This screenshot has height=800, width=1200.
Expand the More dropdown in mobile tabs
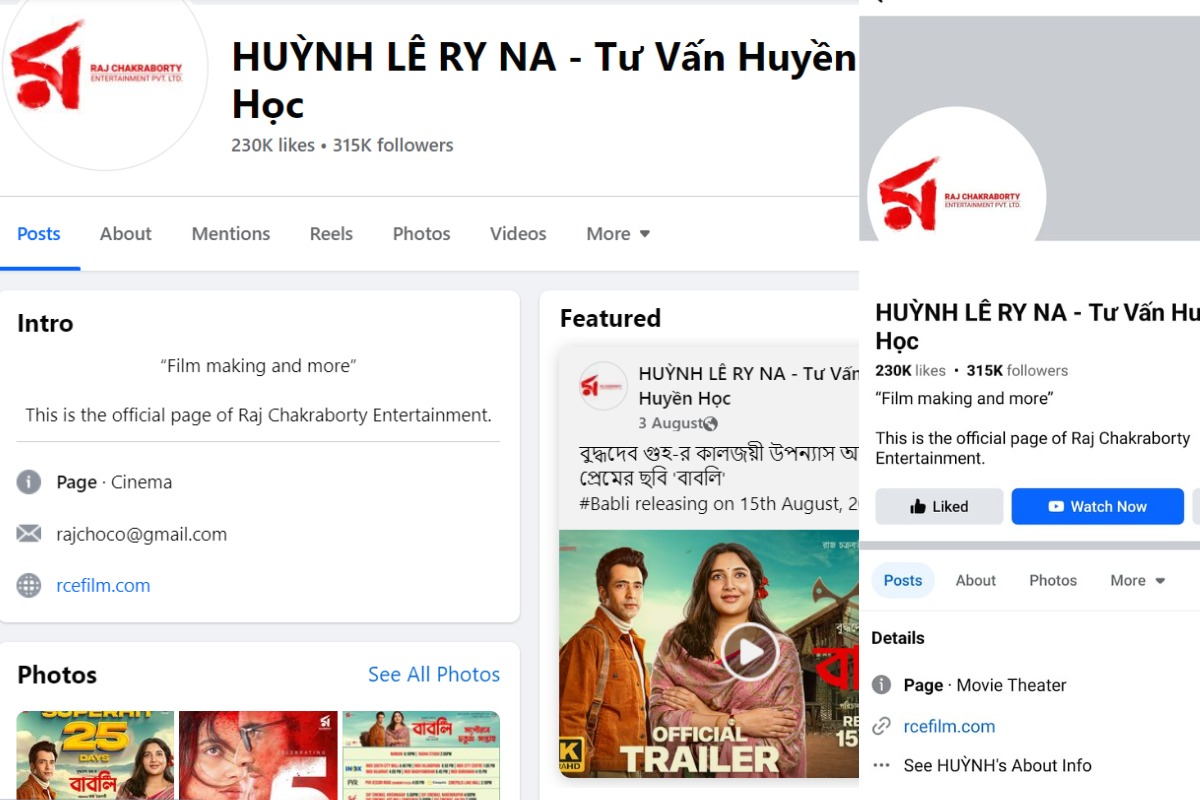tap(1138, 581)
